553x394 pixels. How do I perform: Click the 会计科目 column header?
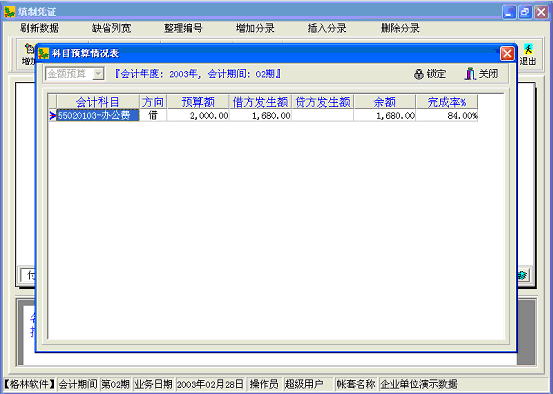pyautogui.click(x=98, y=102)
